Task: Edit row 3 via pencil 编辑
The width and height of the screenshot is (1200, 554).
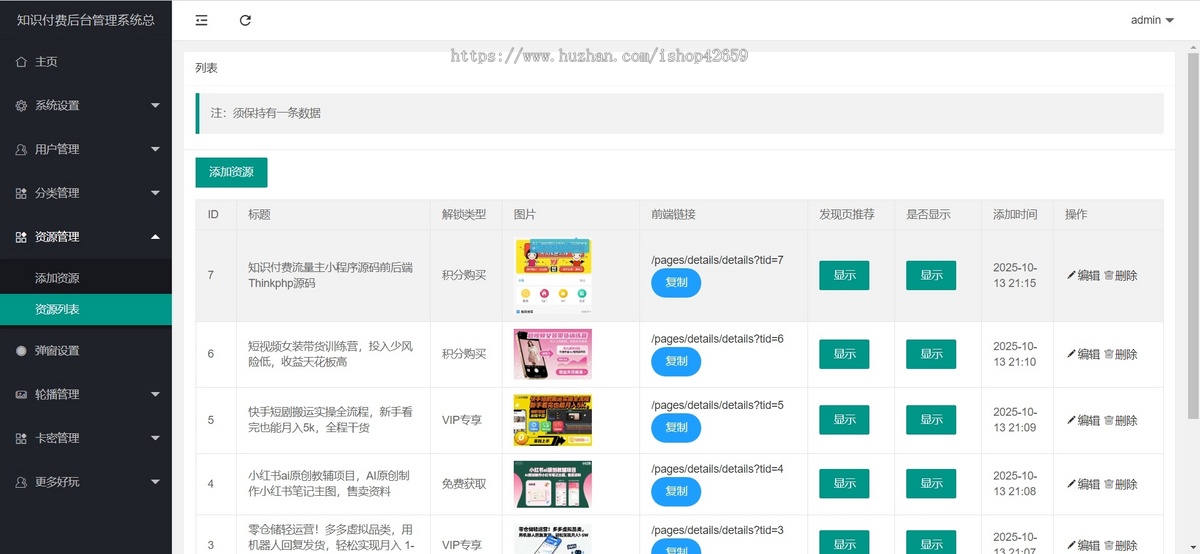Action: tap(1083, 545)
